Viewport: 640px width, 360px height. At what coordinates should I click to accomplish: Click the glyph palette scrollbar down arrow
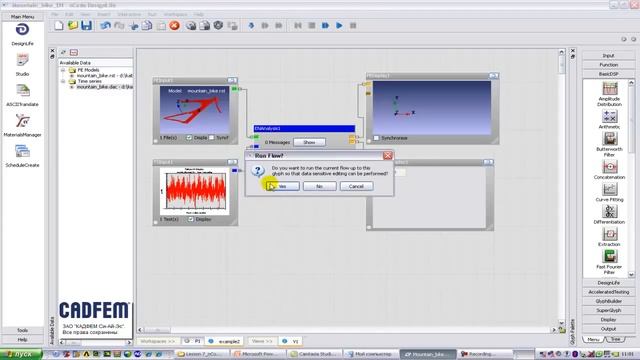click(631, 275)
